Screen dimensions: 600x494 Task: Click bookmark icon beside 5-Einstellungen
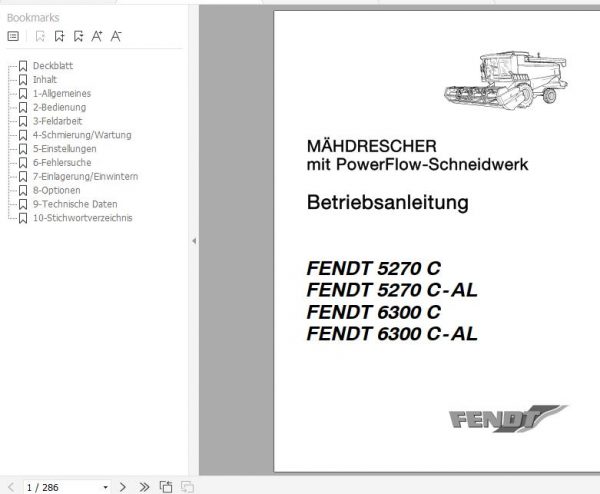(23, 148)
